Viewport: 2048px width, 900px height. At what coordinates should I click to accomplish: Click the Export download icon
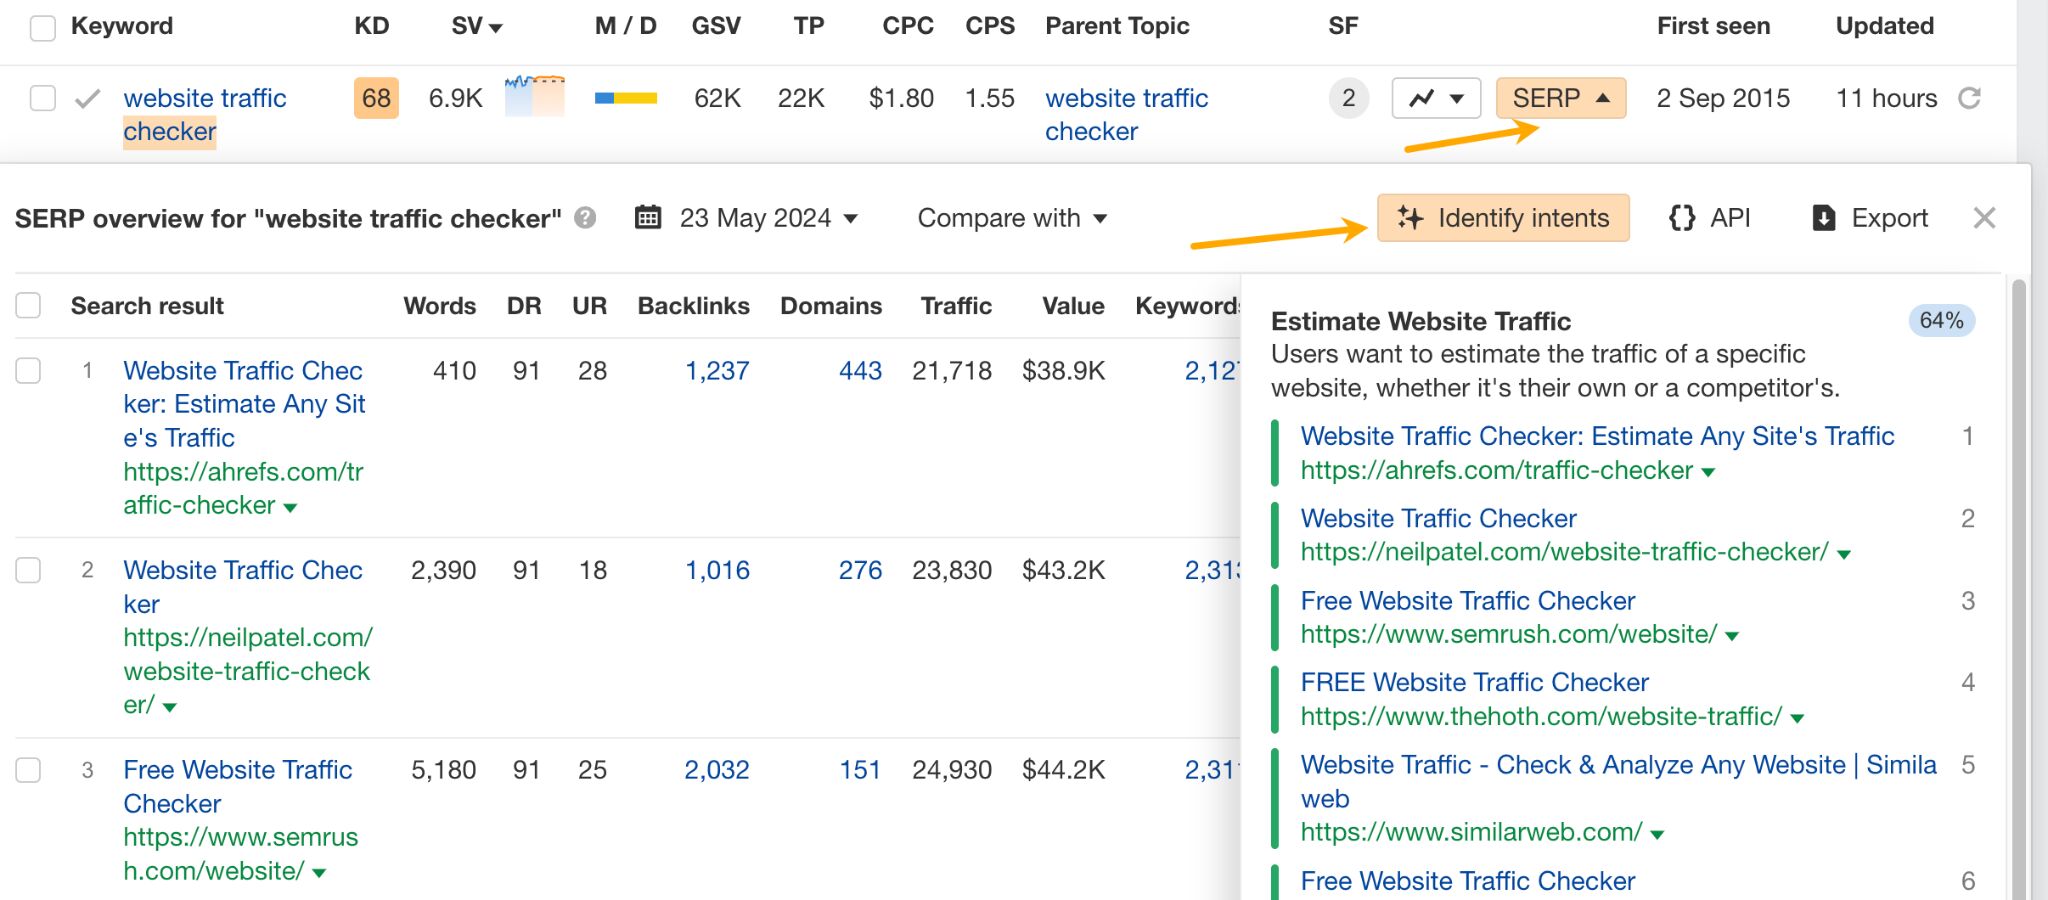click(1824, 217)
